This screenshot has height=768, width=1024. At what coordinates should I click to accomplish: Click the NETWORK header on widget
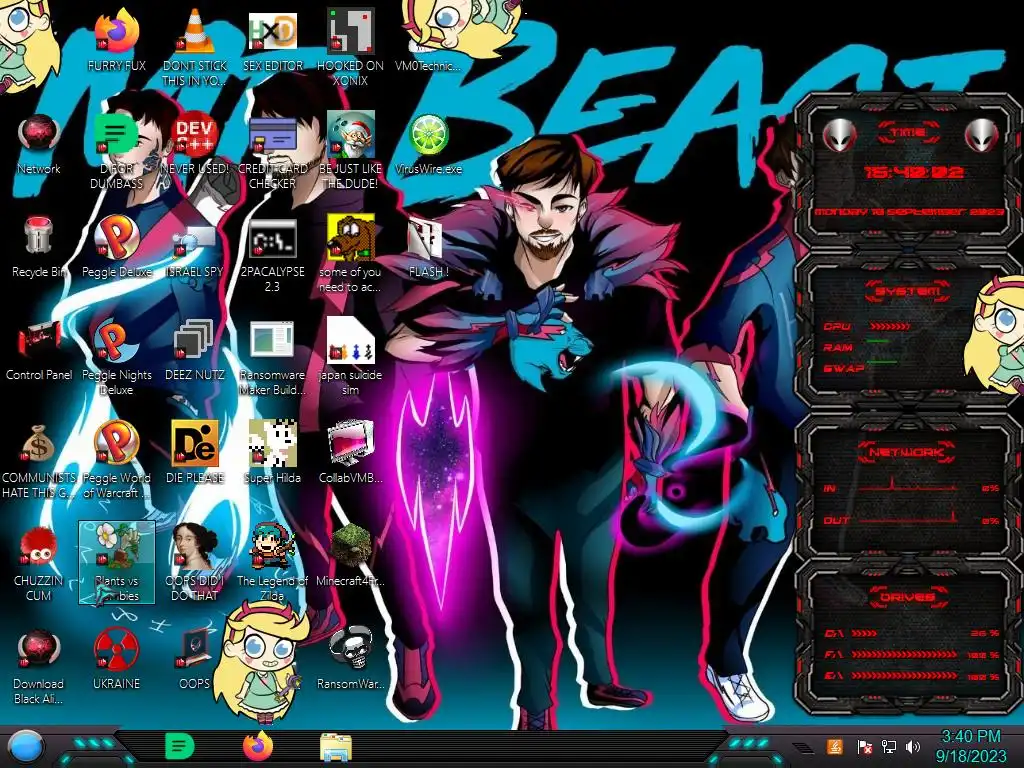point(906,452)
